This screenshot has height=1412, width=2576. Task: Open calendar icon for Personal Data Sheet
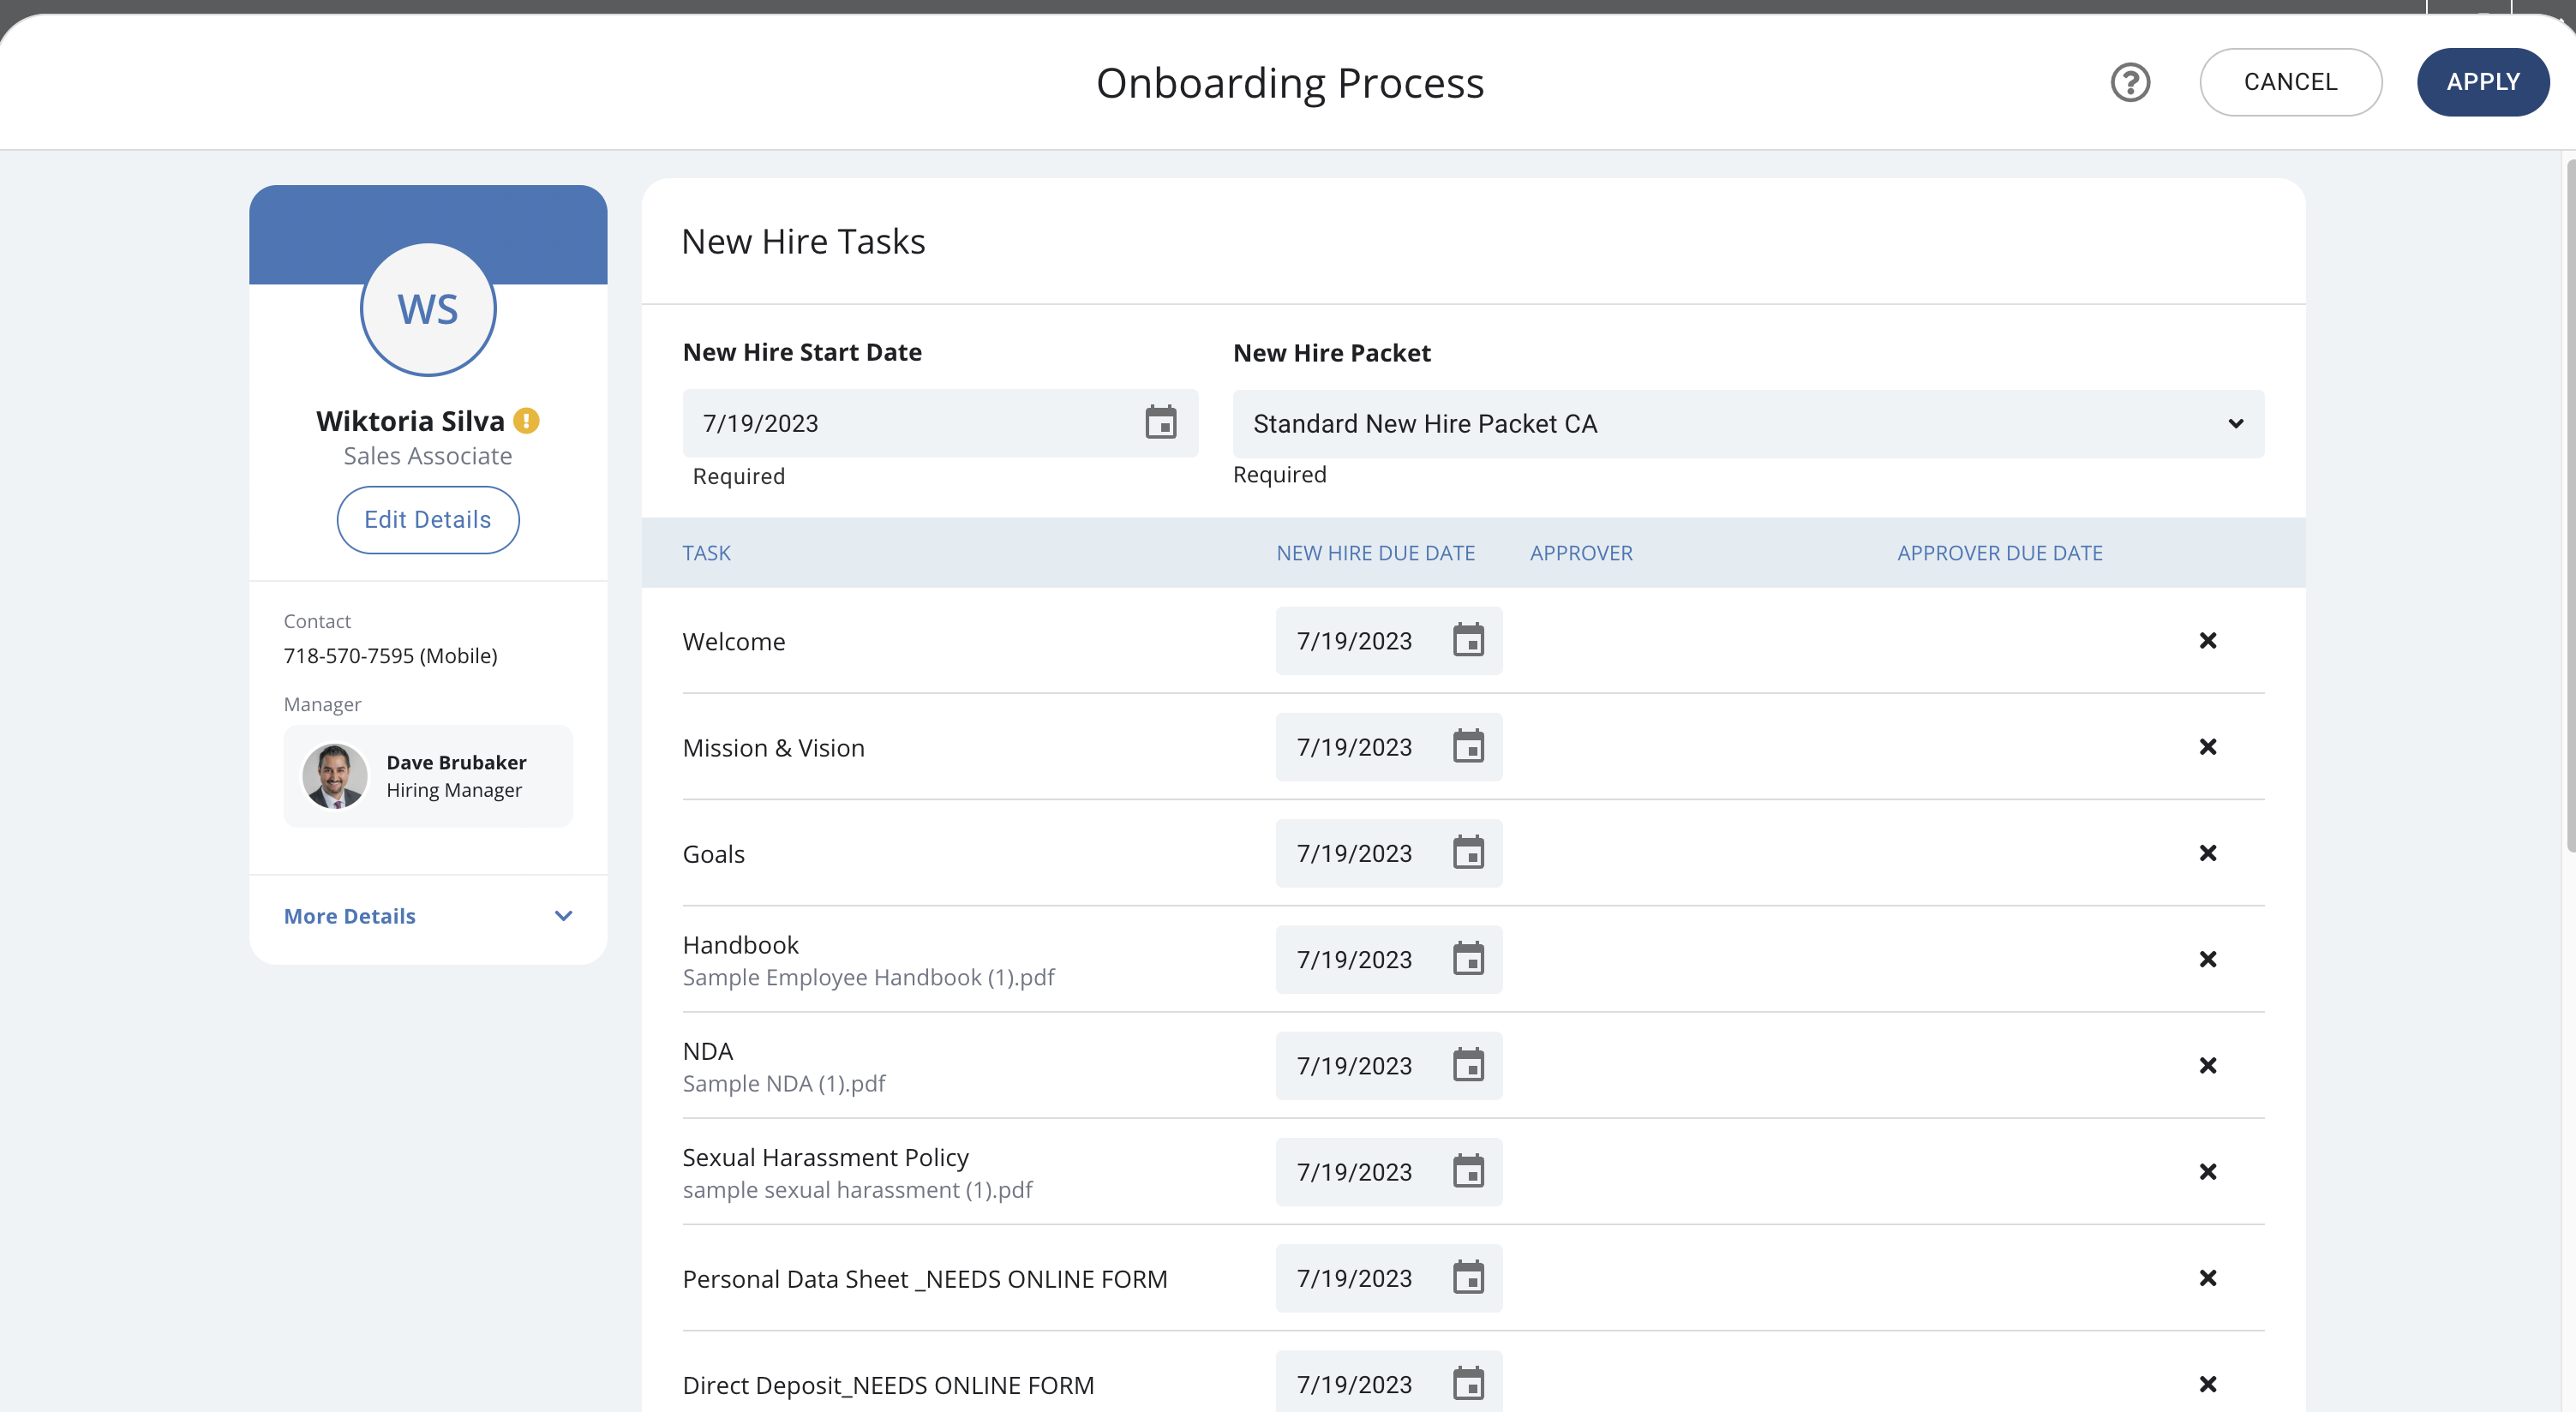[1468, 1278]
